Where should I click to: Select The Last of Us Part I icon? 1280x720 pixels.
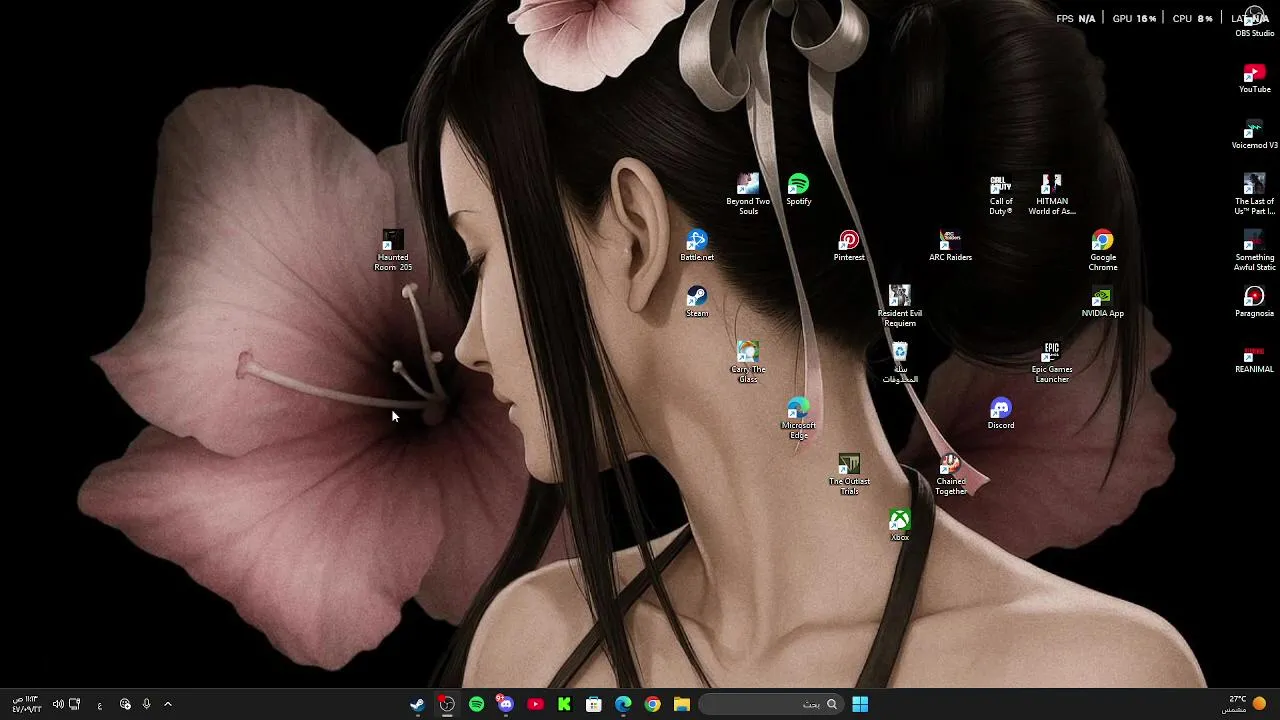click(1255, 194)
